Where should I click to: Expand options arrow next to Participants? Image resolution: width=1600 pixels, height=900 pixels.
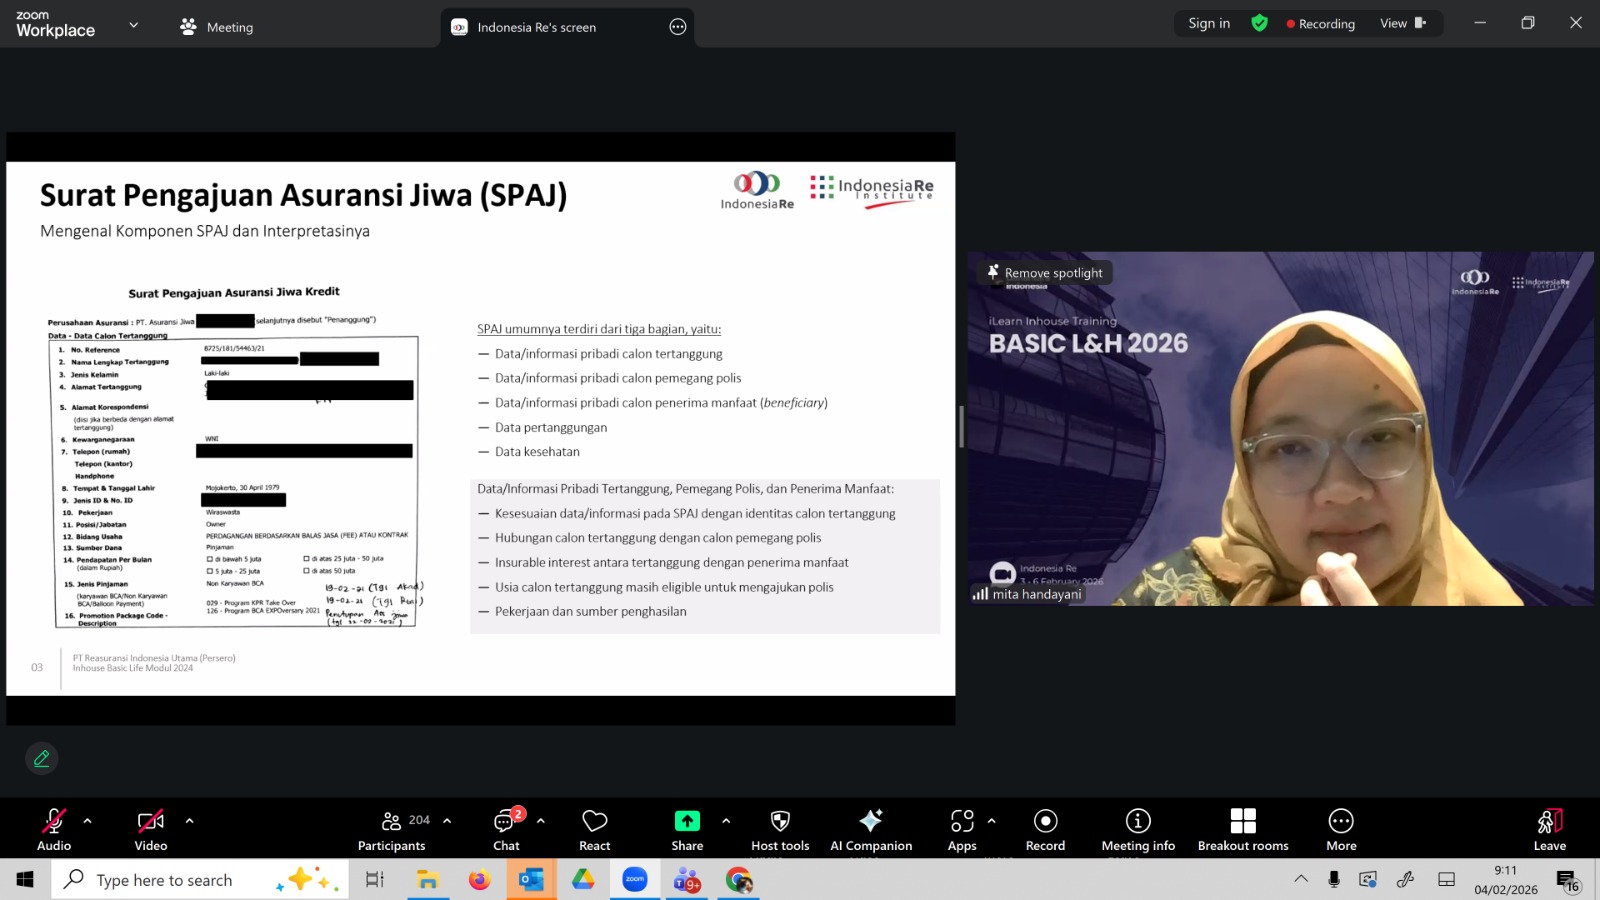point(447,821)
